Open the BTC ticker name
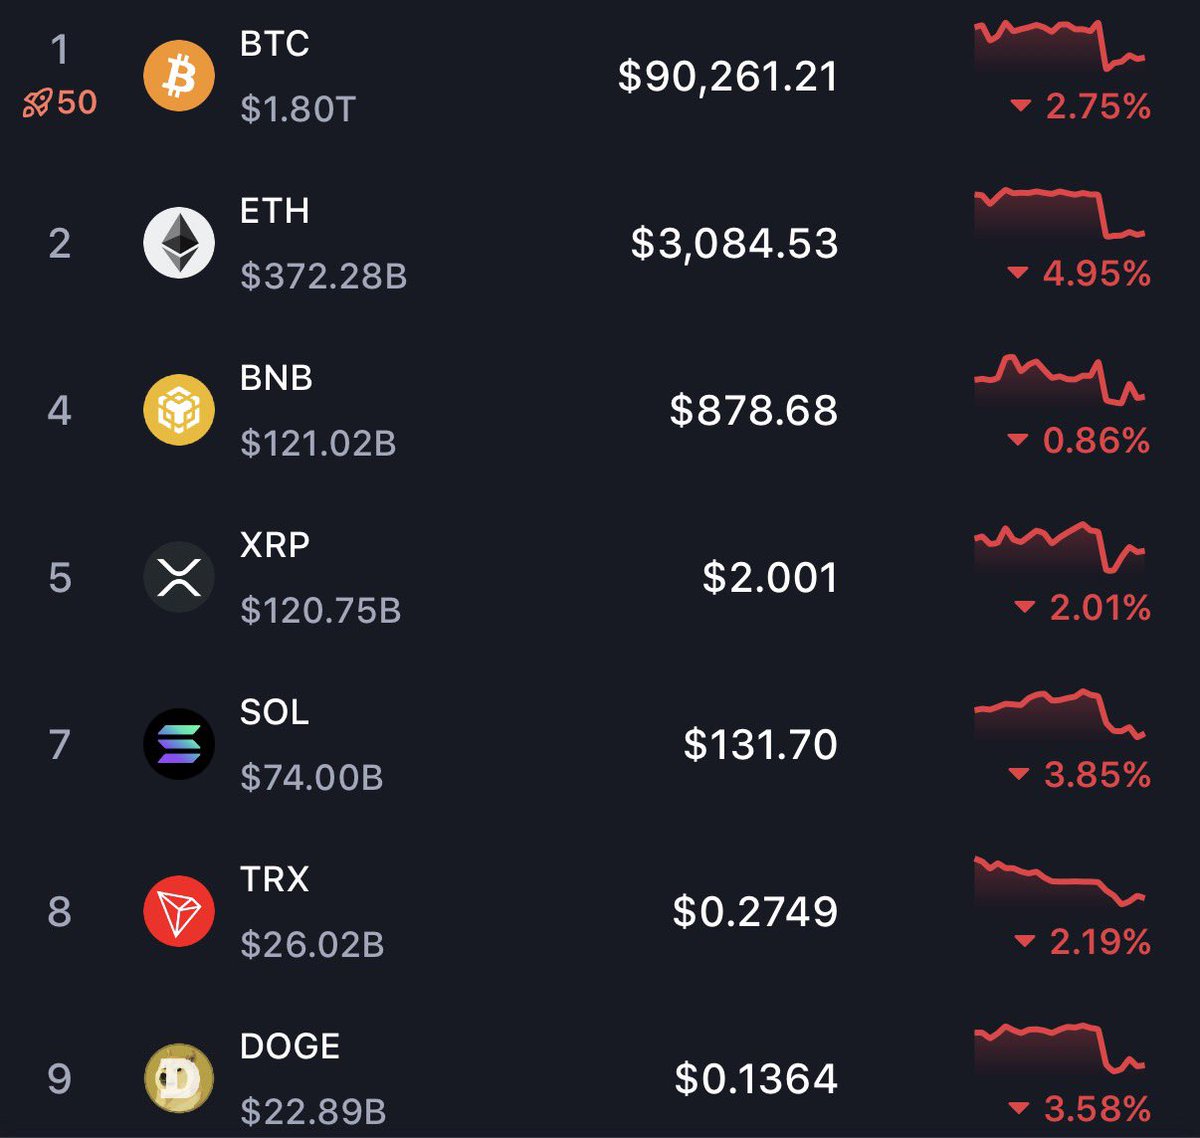This screenshot has width=1200, height=1138. coord(274,44)
